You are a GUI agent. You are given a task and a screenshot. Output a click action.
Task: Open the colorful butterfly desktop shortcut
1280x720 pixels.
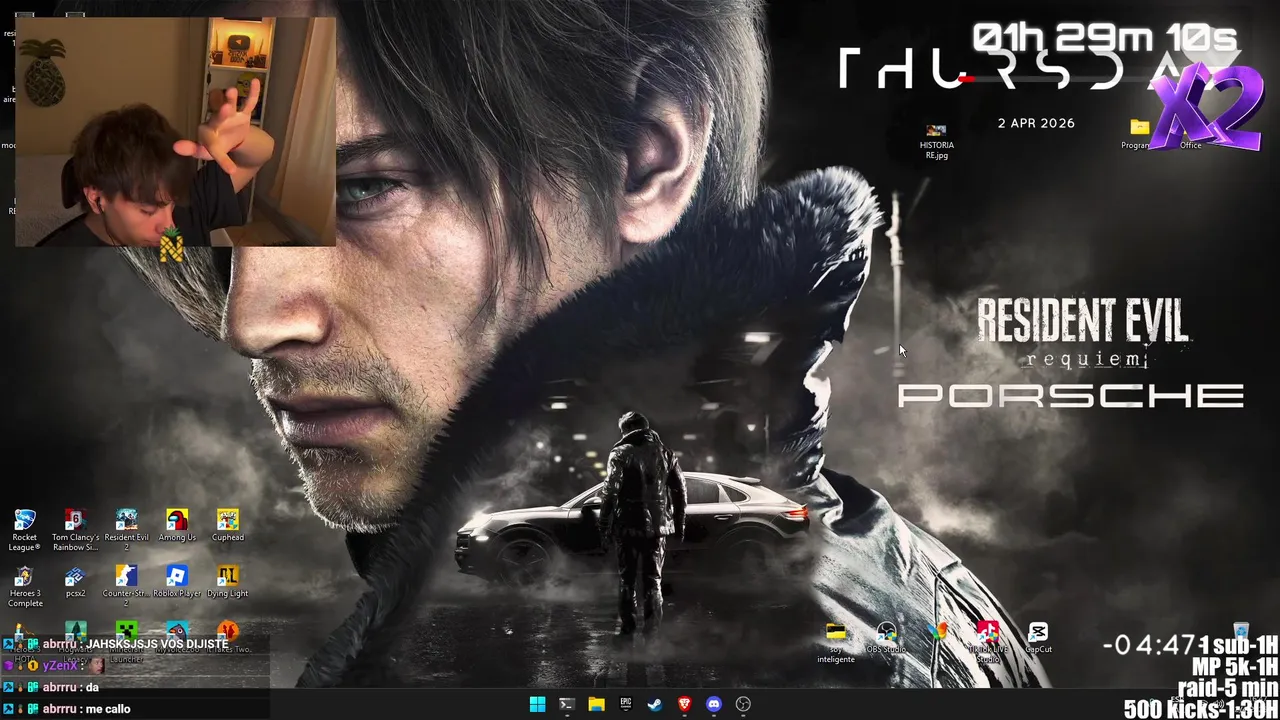[937, 632]
